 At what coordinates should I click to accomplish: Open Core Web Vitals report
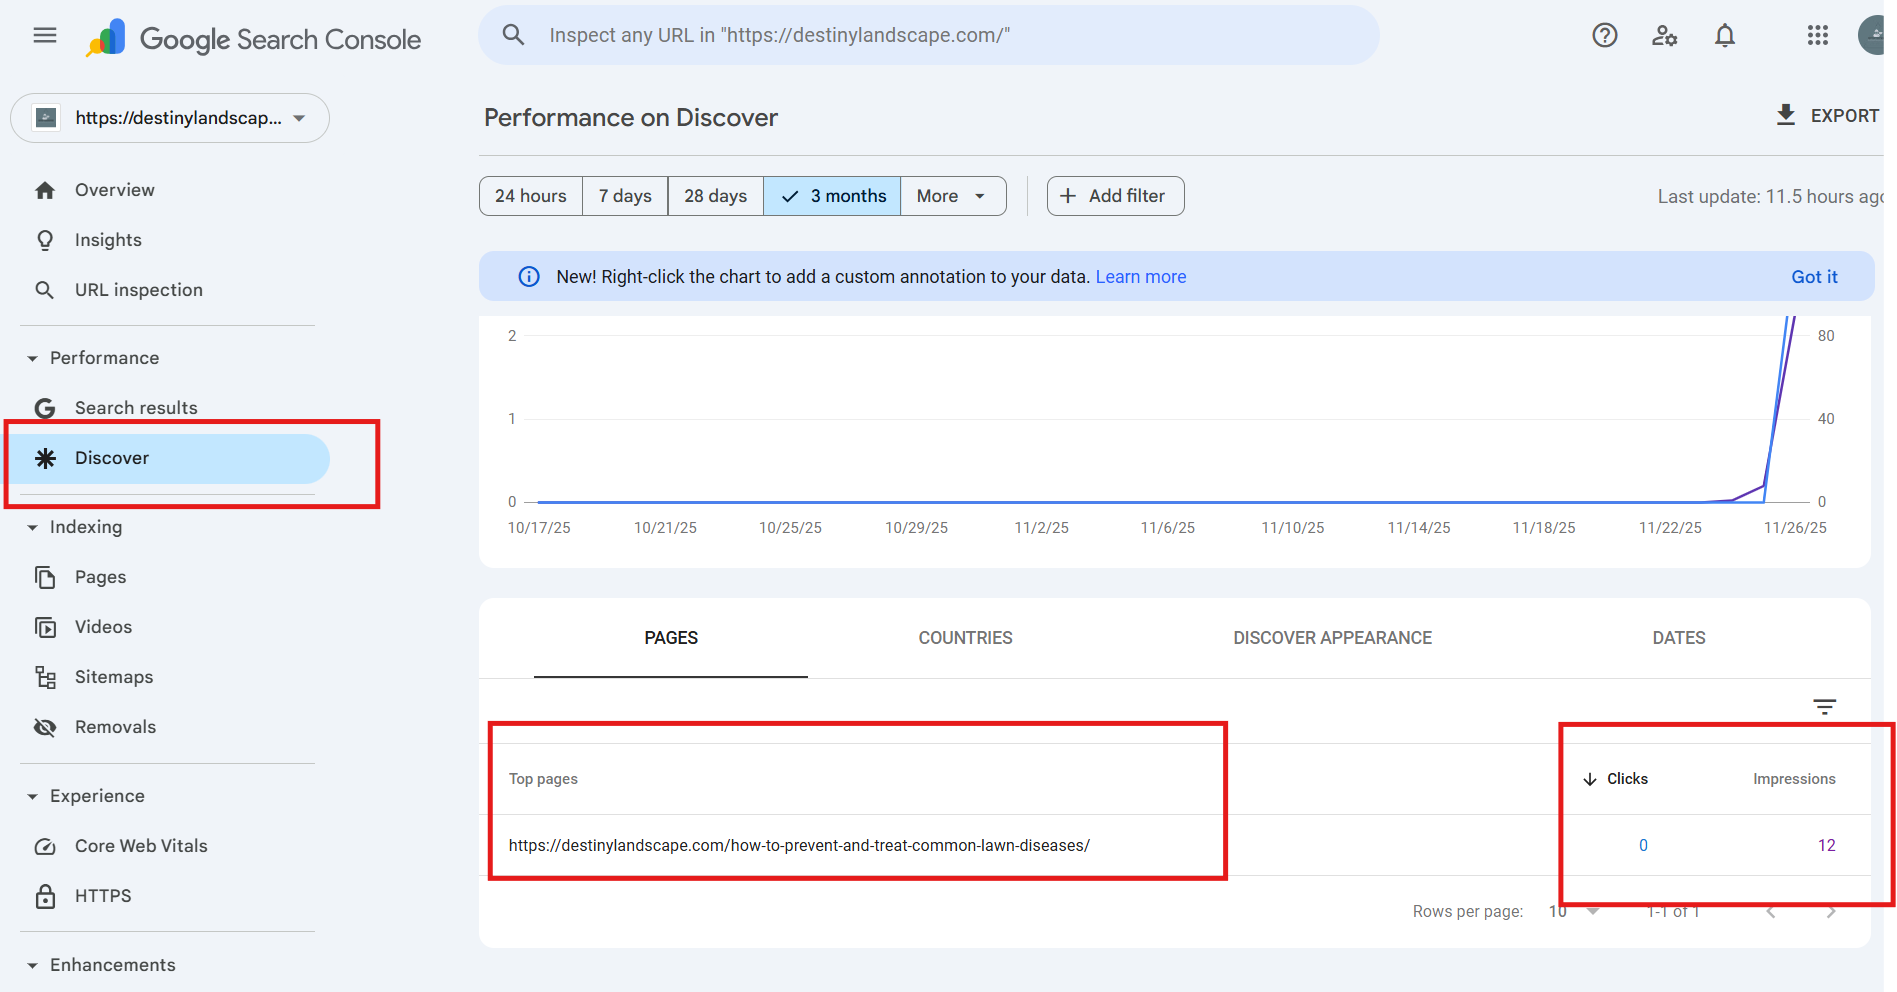click(x=141, y=846)
